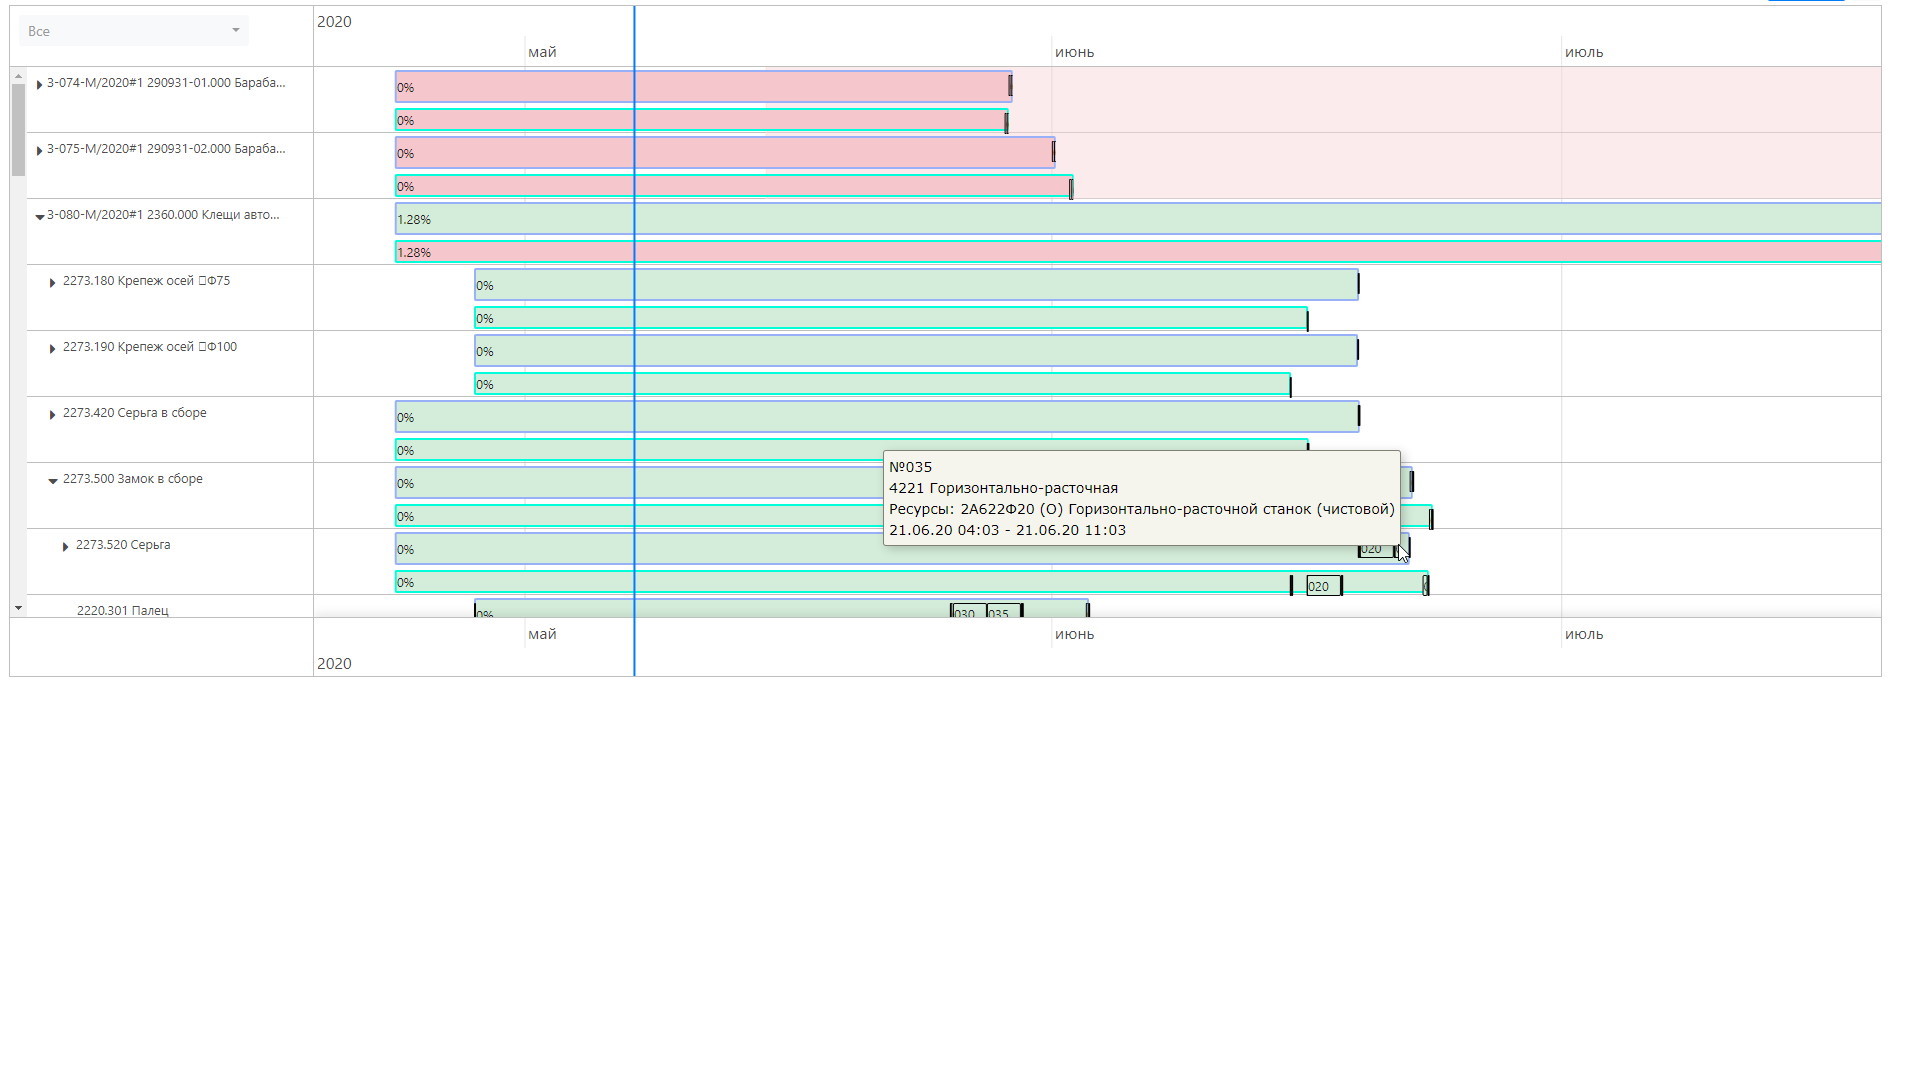
Task: Click the vertical scrollbar thumb in task list
Action: click(x=18, y=130)
